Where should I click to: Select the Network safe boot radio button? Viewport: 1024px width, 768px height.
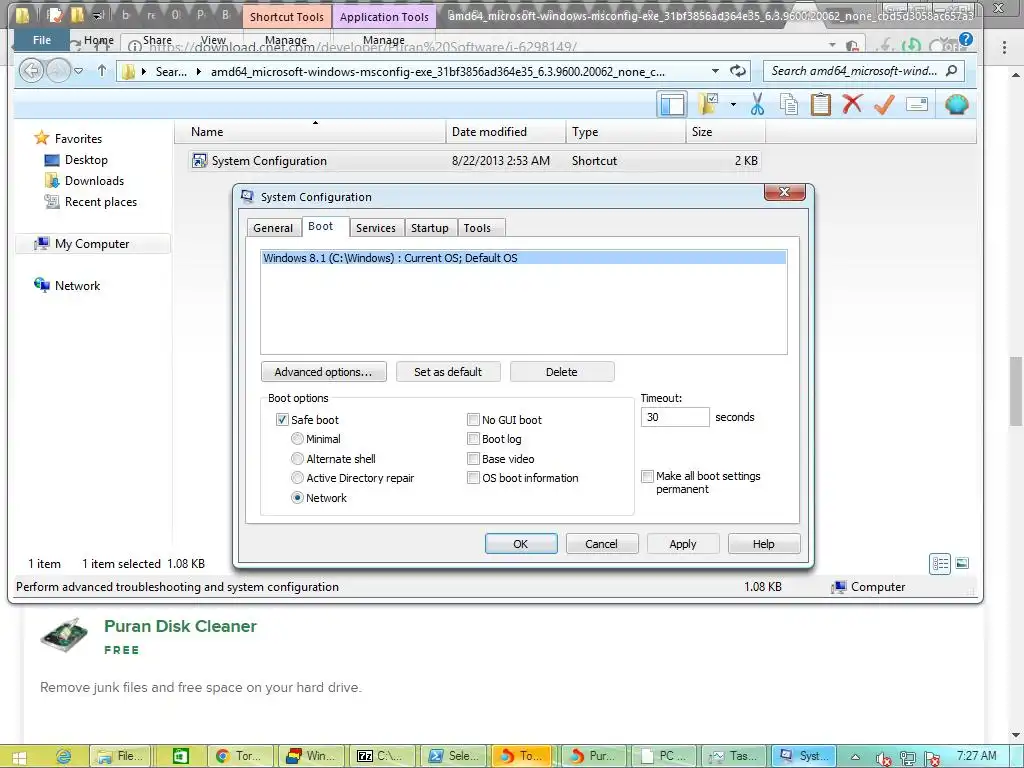(297, 498)
